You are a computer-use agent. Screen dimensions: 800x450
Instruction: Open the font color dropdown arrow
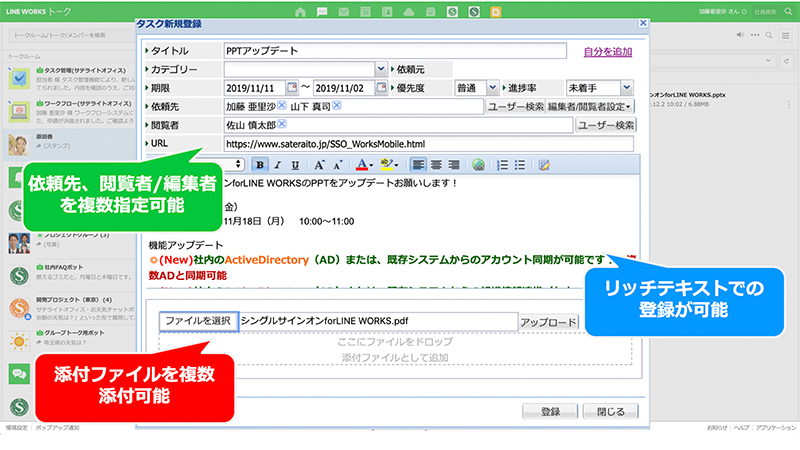[371, 165]
